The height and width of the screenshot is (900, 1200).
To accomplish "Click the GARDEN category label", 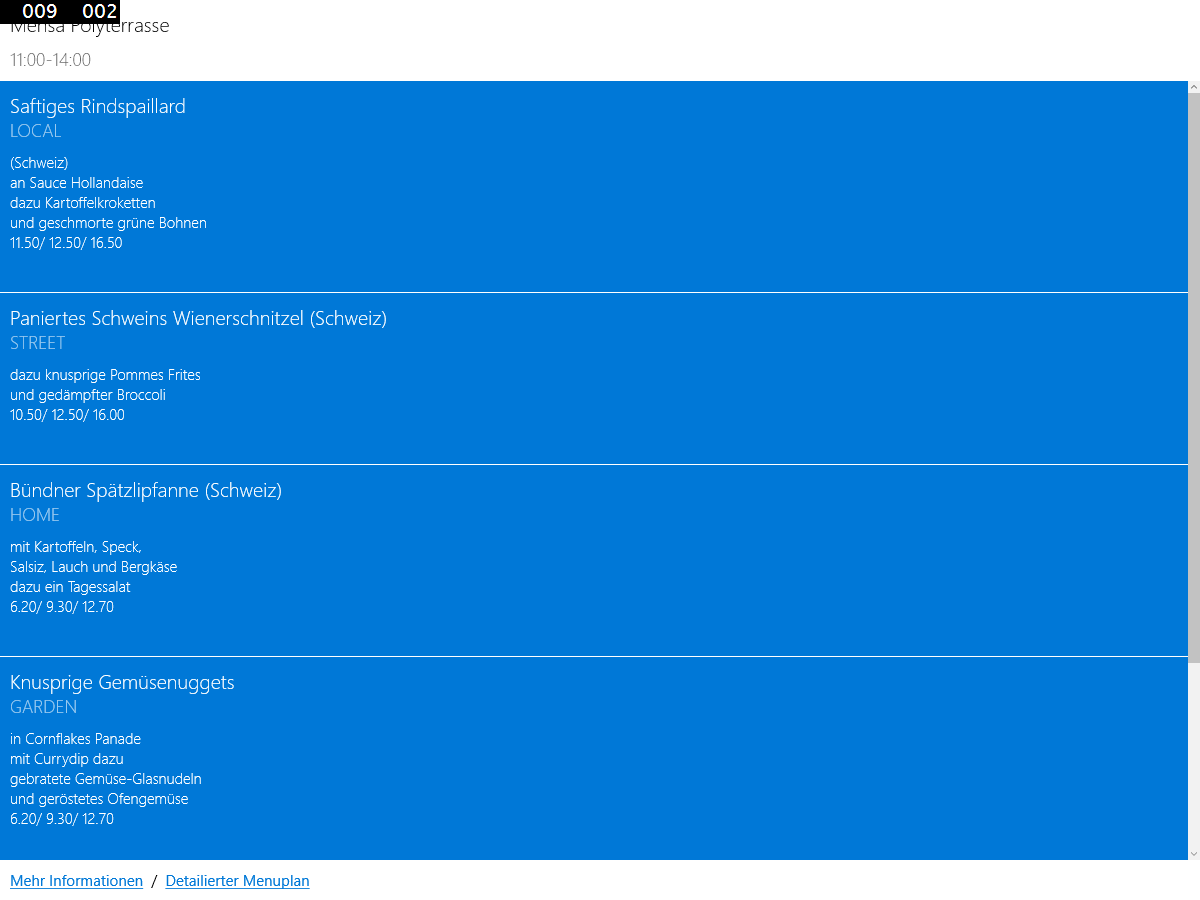I will (x=44, y=707).
